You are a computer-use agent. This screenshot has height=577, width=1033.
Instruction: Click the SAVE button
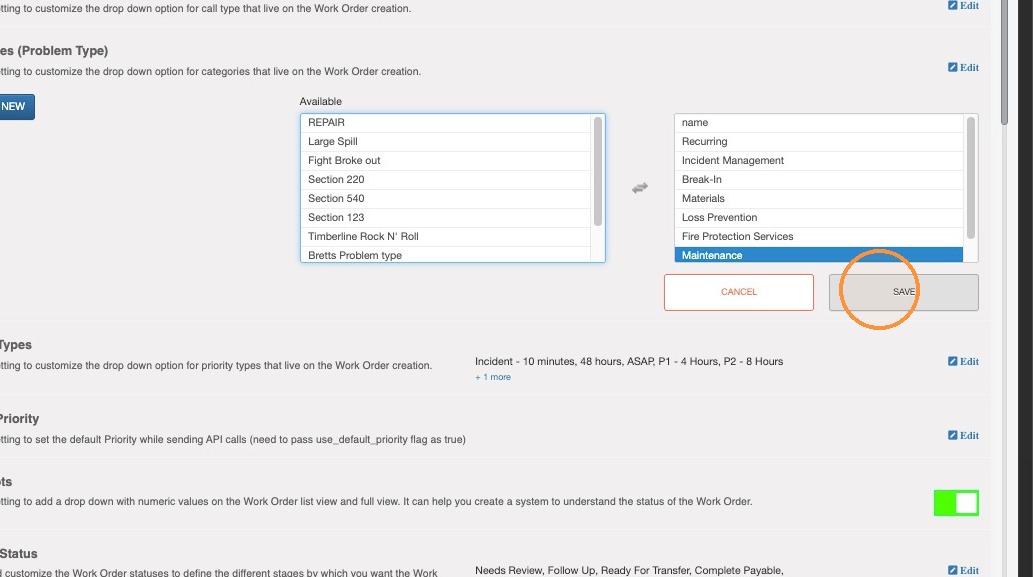point(903,292)
